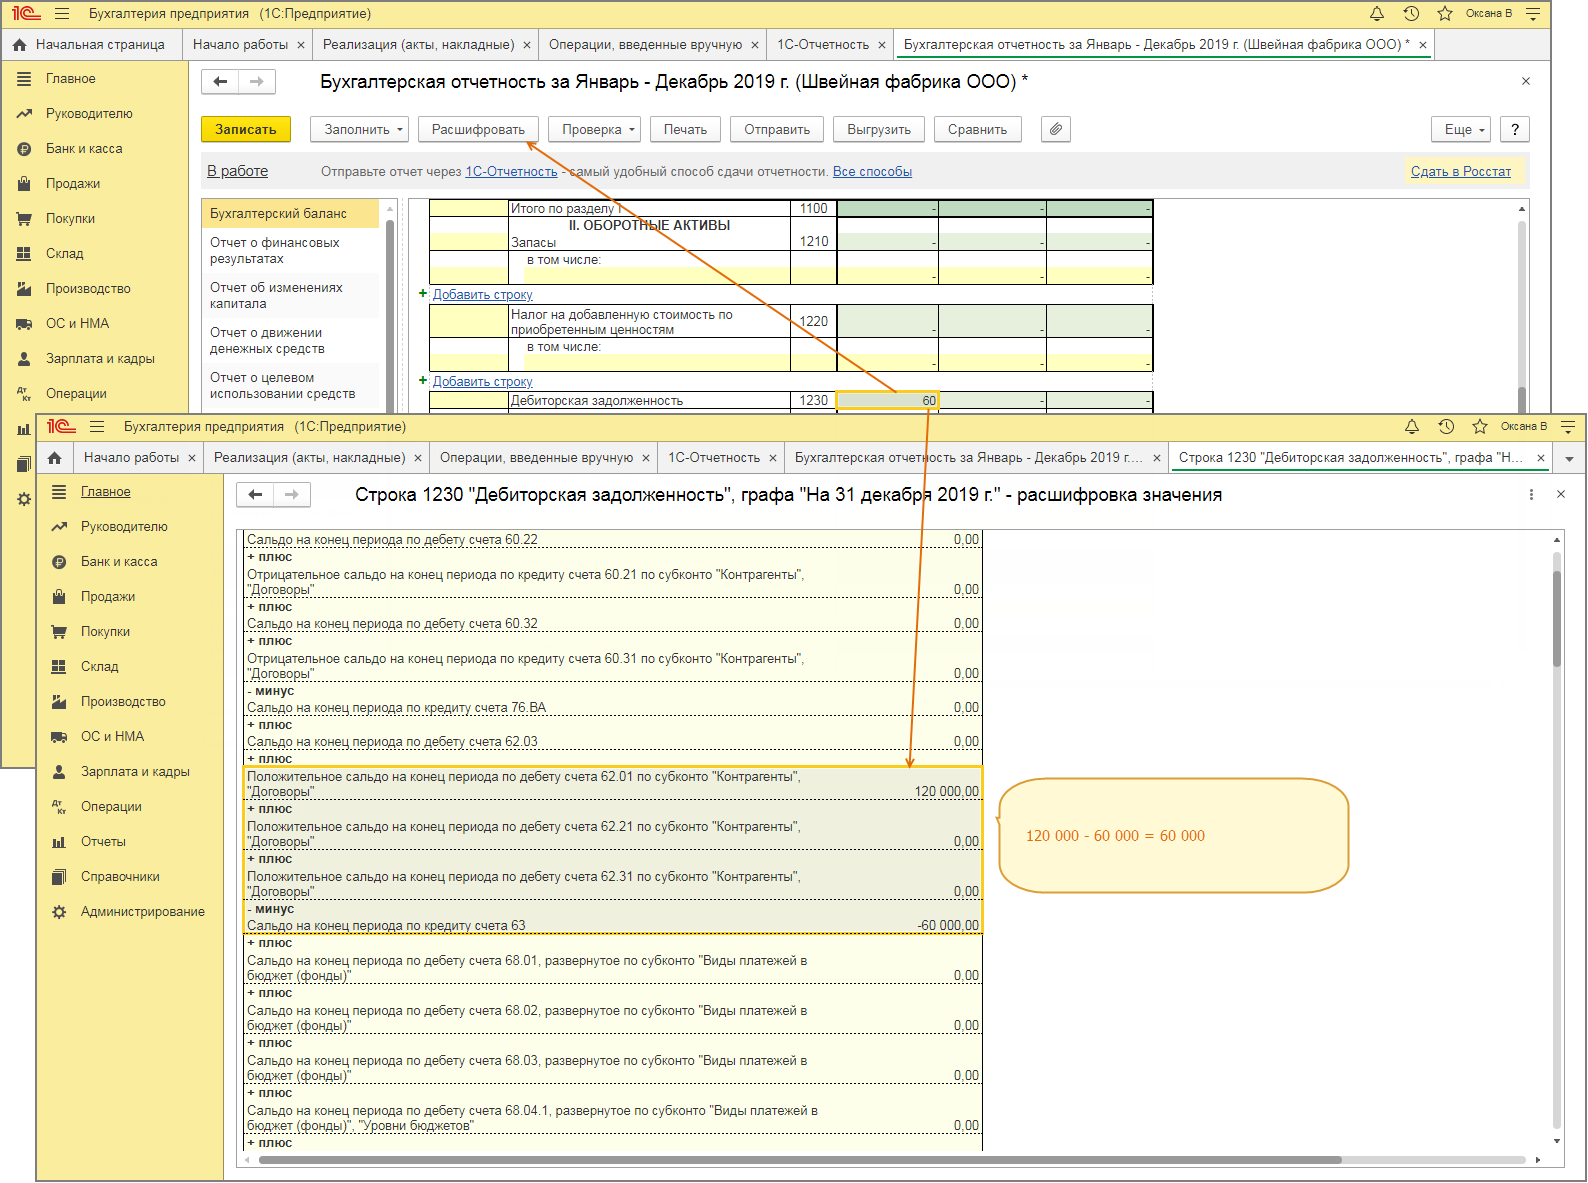The image size is (1588, 1183).
Task: Select Отчет о движении денежных средств in list
Action: (x=290, y=341)
